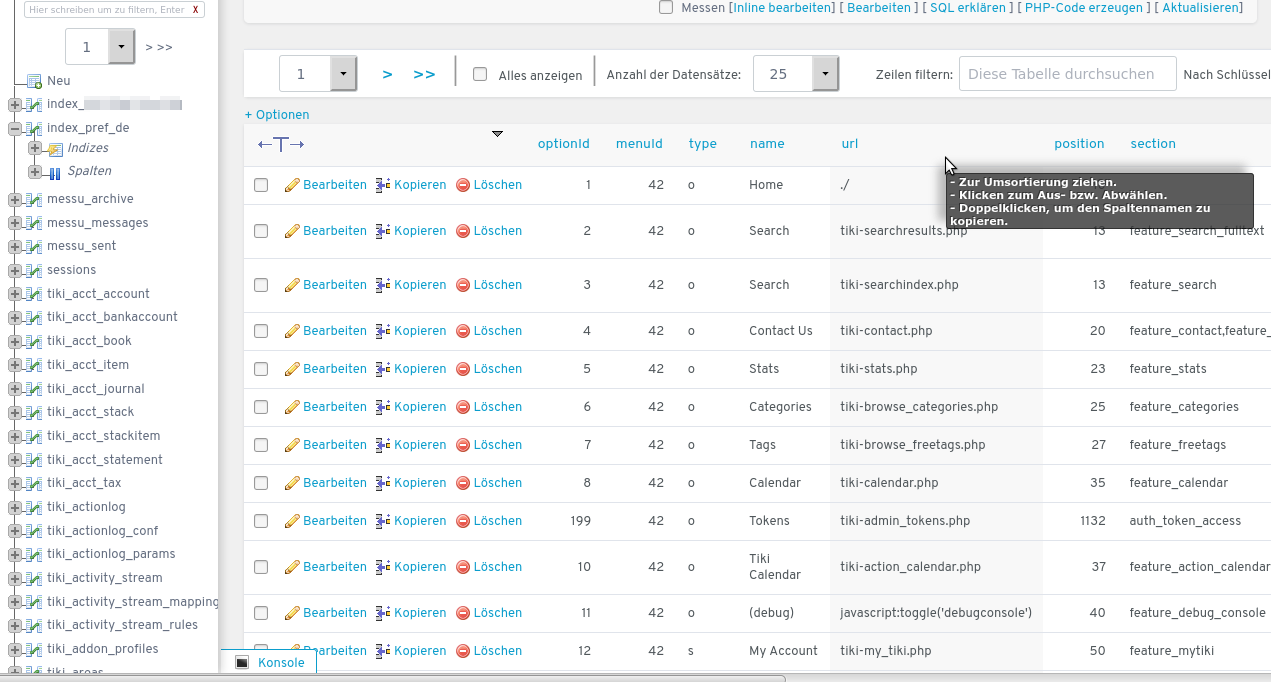
Task: Click the copy icon in (debug) row
Action: click(x=383, y=613)
